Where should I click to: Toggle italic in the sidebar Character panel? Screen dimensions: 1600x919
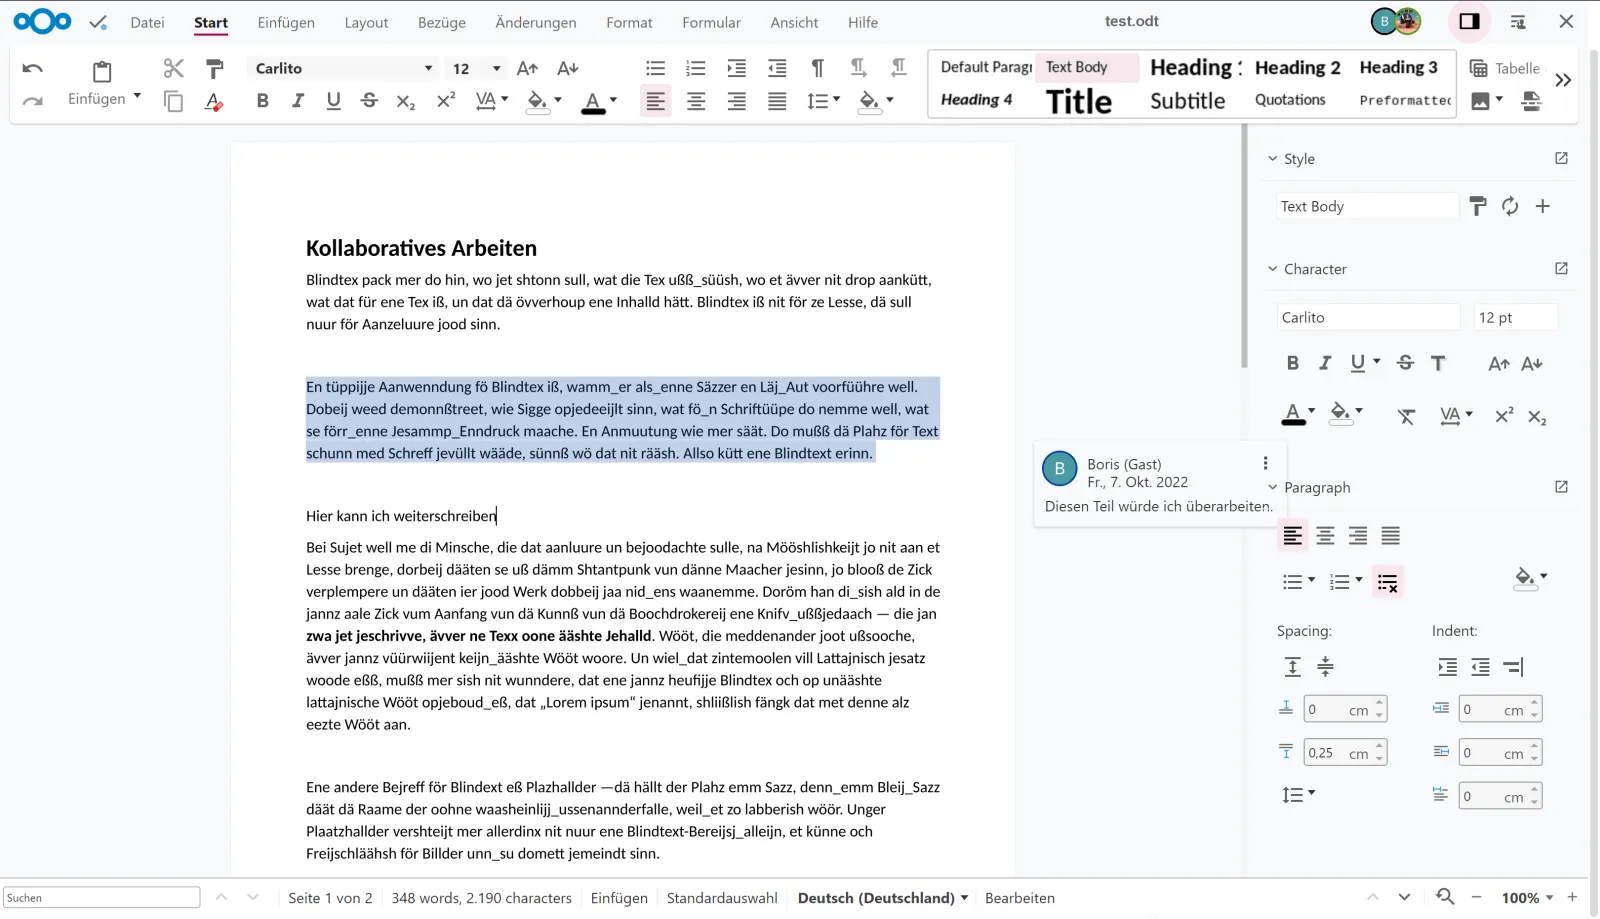(1325, 363)
